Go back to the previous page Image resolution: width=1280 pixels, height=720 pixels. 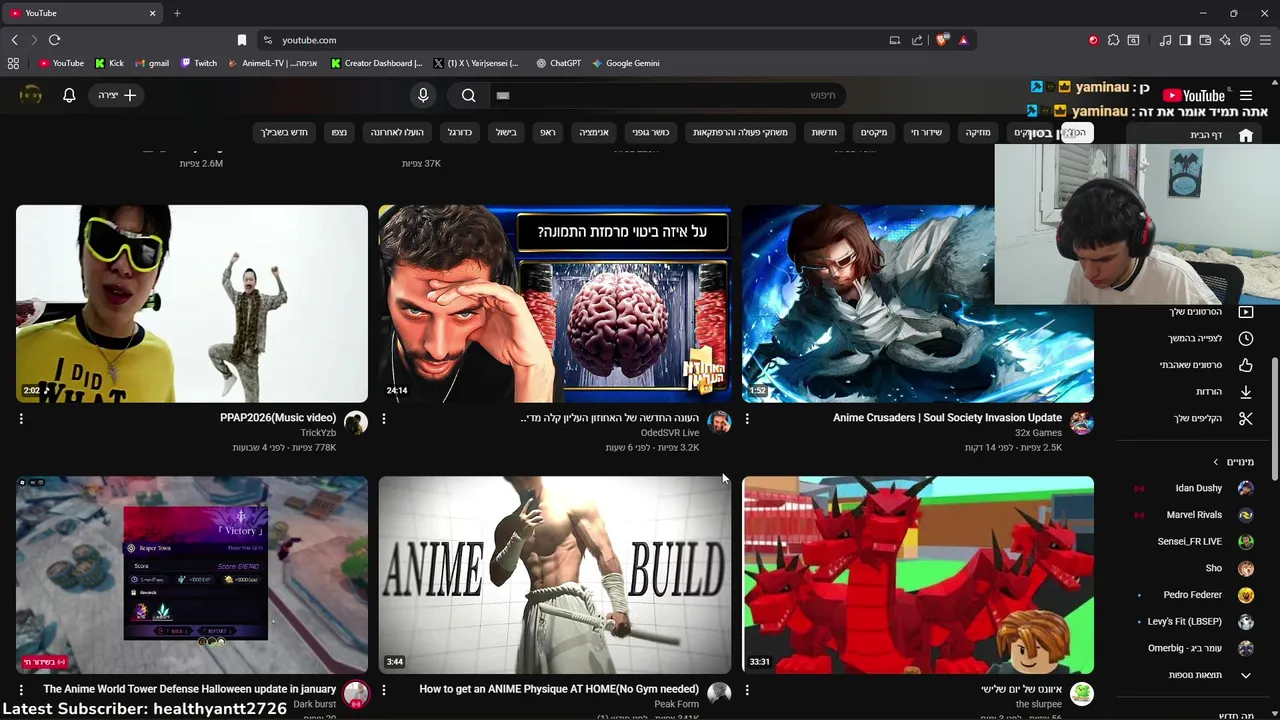(14, 40)
